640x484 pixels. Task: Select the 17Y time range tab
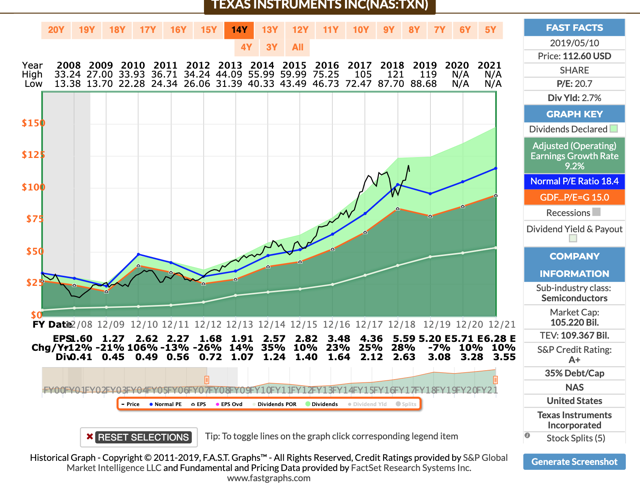coord(148,30)
